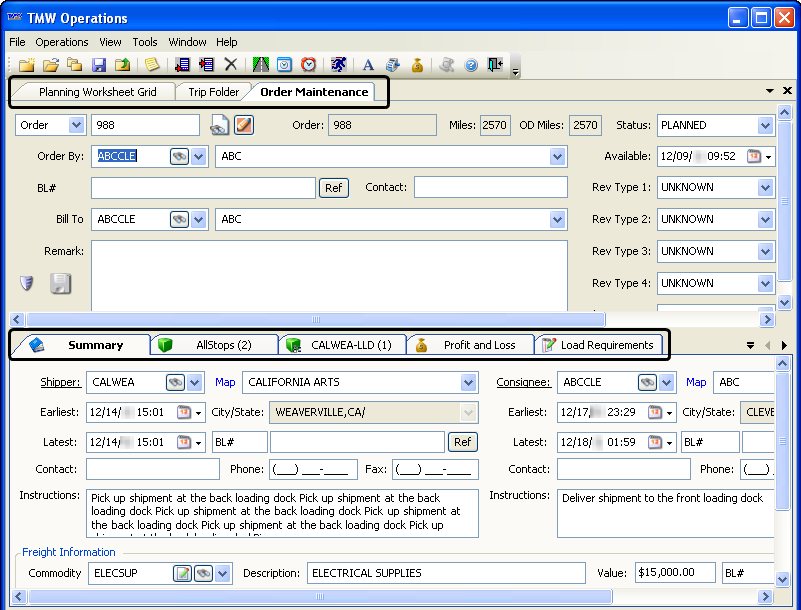Click the road icon in toolbar
This screenshot has height=610, width=801.
pos(261,65)
